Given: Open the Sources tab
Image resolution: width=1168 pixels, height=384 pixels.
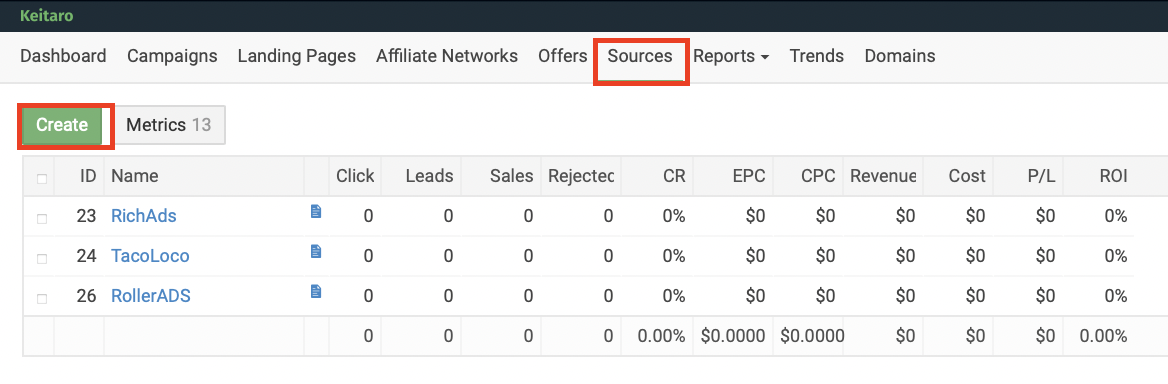Looking at the screenshot, I should 640,56.
